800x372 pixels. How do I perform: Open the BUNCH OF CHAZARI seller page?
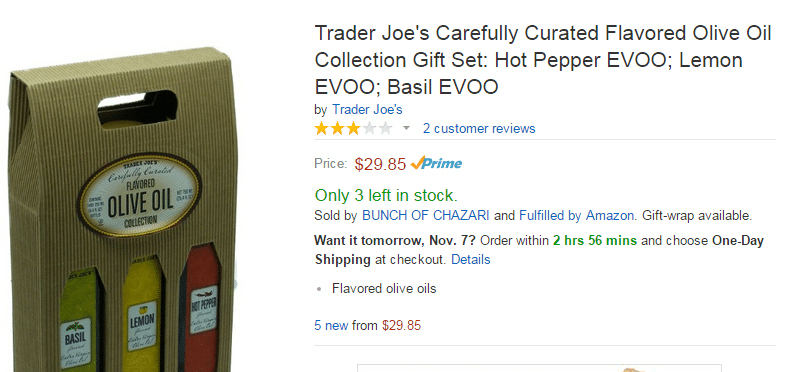(426, 215)
